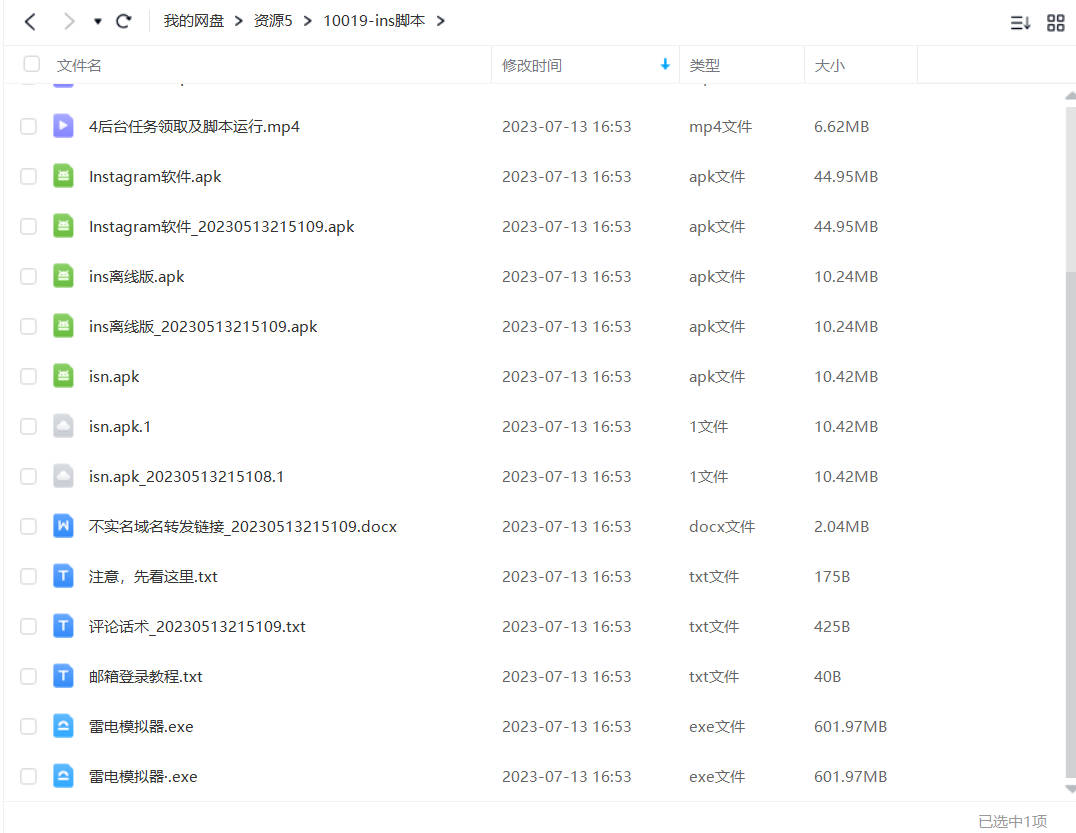Viewport: 1076px width, 833px height.
Task: Check the box for Instagram软件_20230513215109.apk
Action: tap(28, 226)
